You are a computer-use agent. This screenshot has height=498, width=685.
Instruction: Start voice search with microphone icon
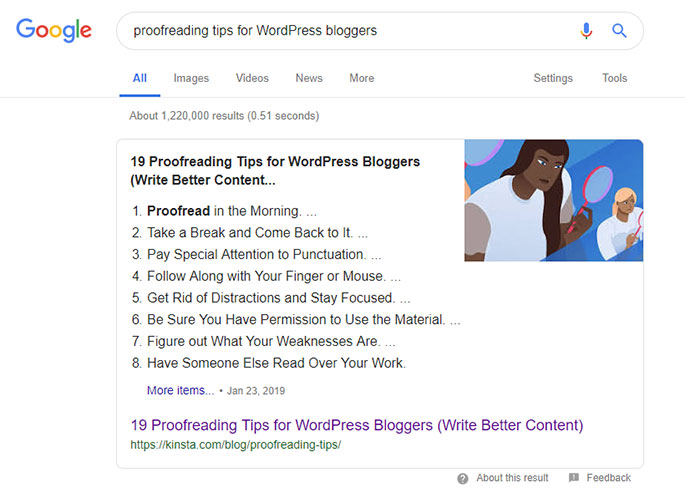[x=586, y=31]
